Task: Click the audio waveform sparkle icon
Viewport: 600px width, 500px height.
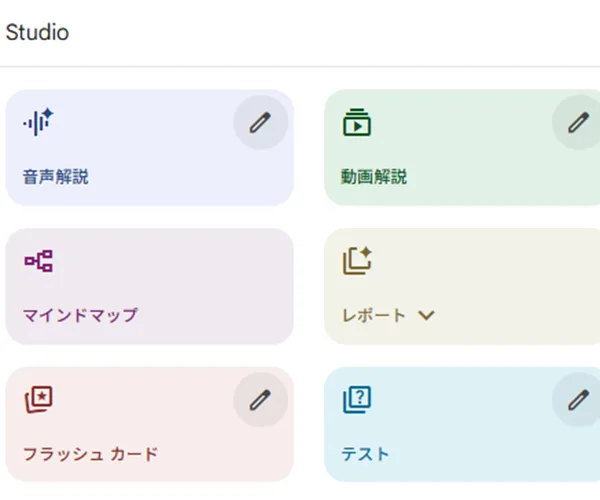Action: tap(38, 122)
